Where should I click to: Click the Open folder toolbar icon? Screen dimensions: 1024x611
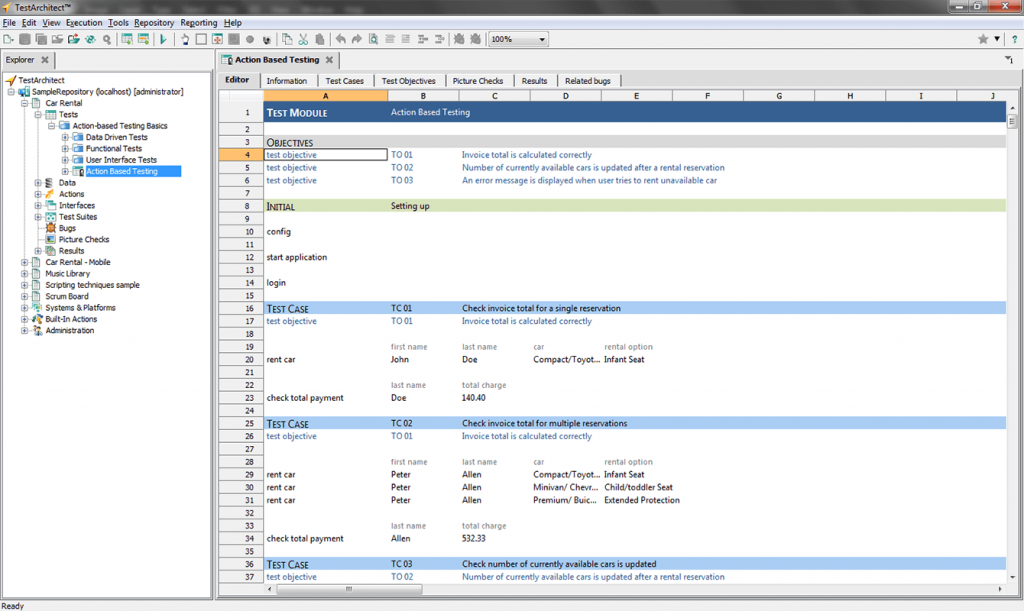57,39
